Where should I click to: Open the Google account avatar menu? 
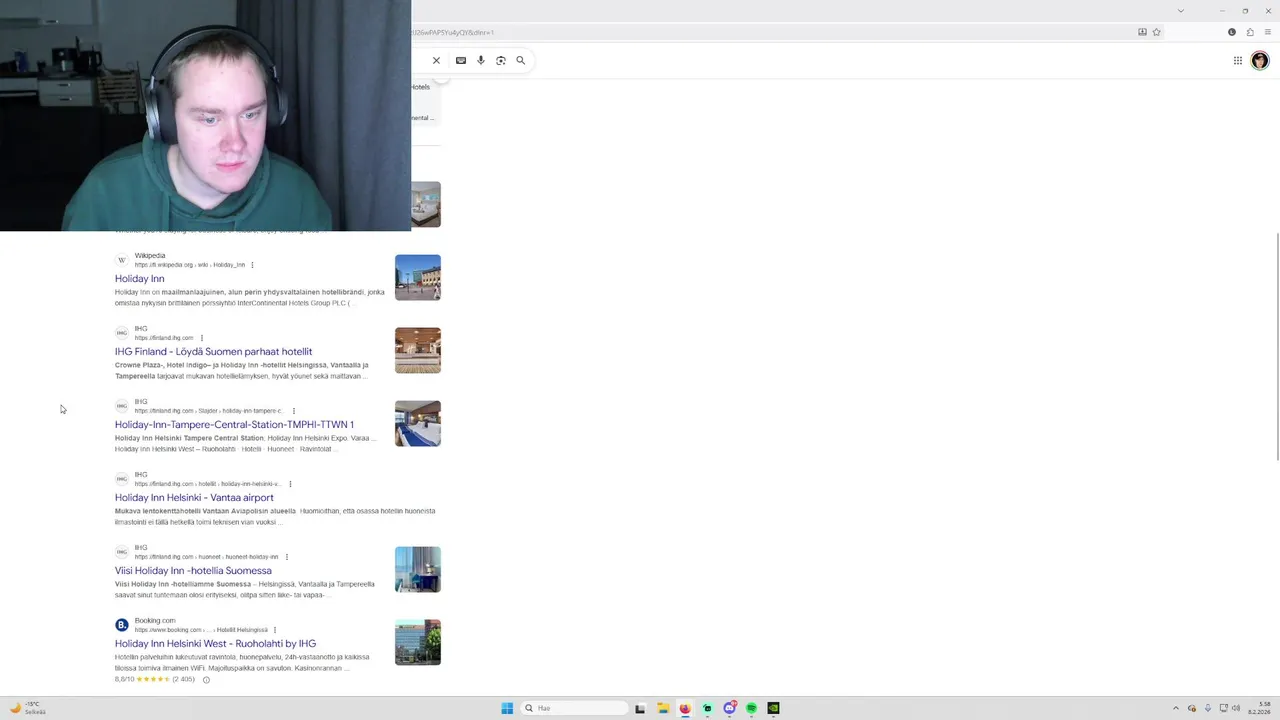coord(1260,60)
